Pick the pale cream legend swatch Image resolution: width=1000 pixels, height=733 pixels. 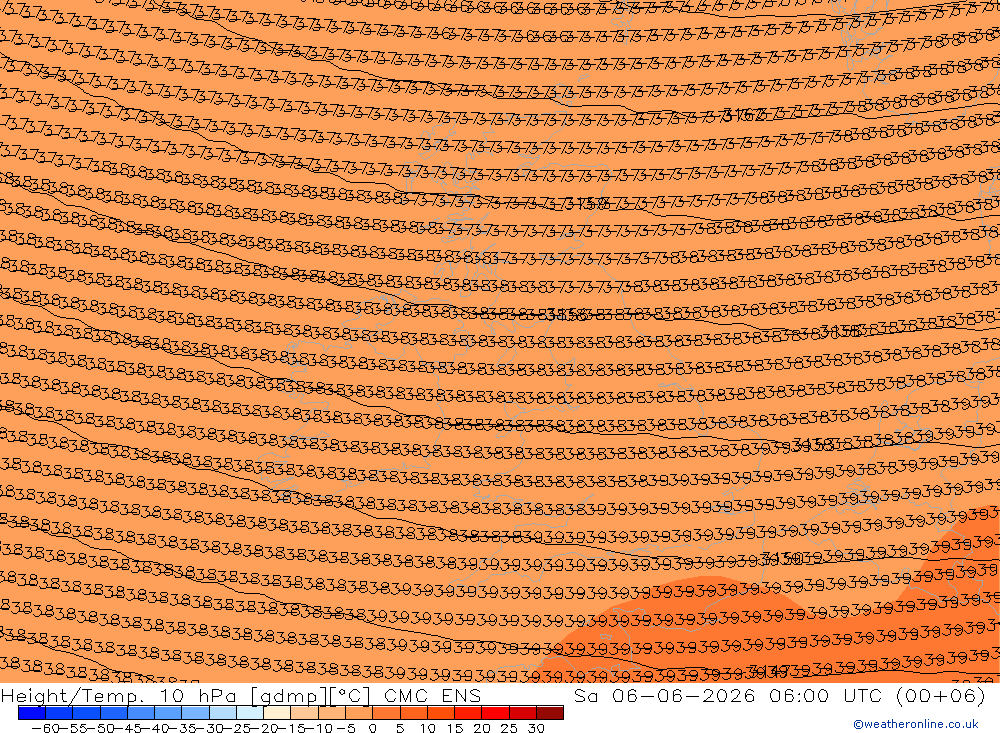tap(277, 713)
